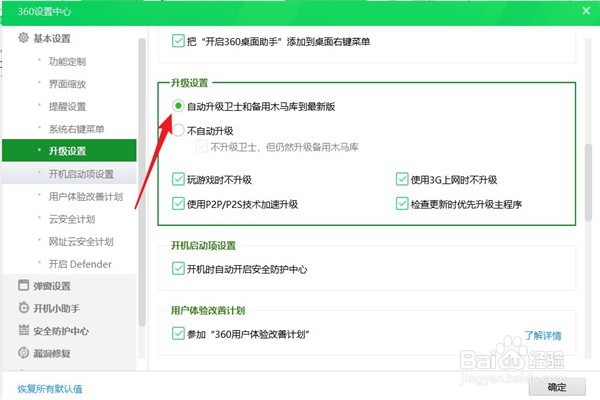
Task: Open 功能定制 in the sidebar
Action: (x=69, y=61)
